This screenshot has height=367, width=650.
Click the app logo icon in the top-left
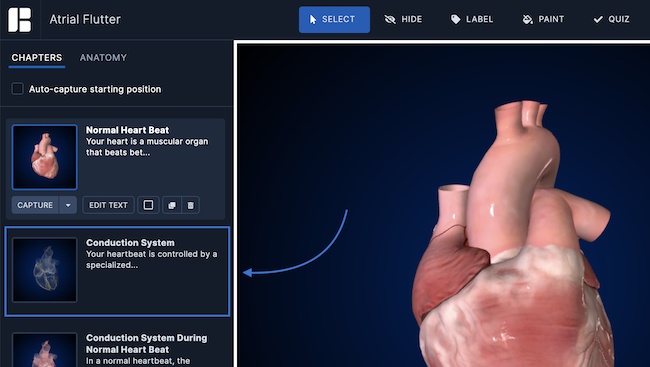click(19, 19)
